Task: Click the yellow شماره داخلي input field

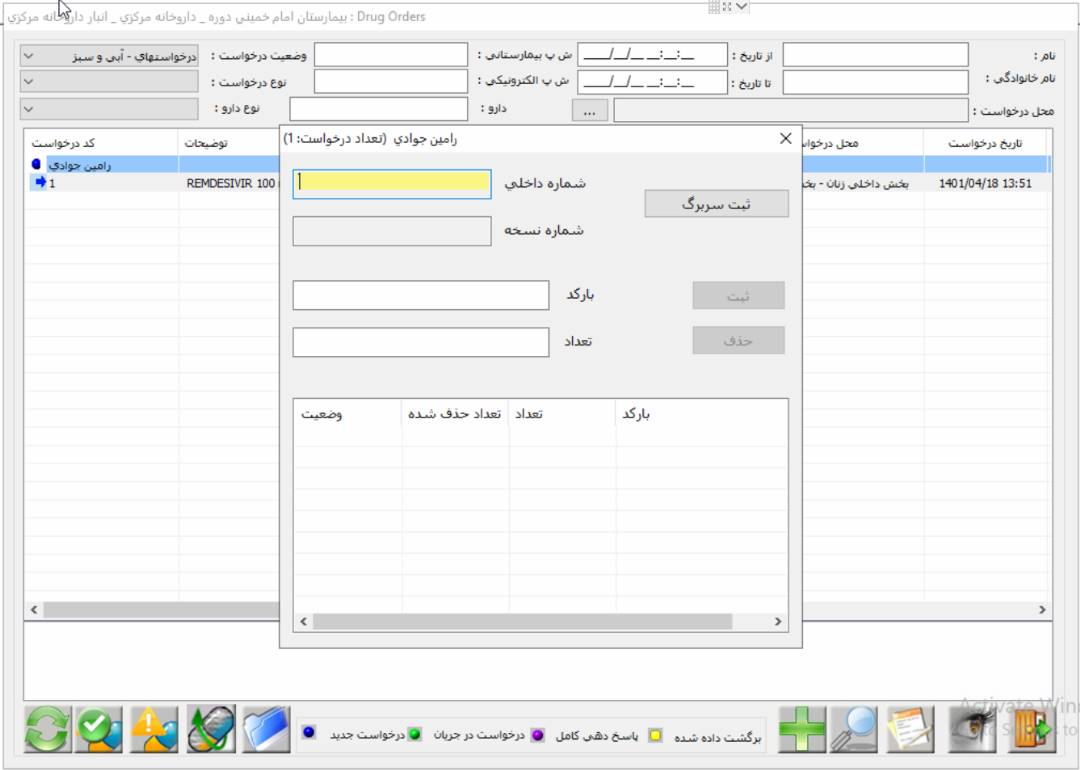Action: (392, 183)
